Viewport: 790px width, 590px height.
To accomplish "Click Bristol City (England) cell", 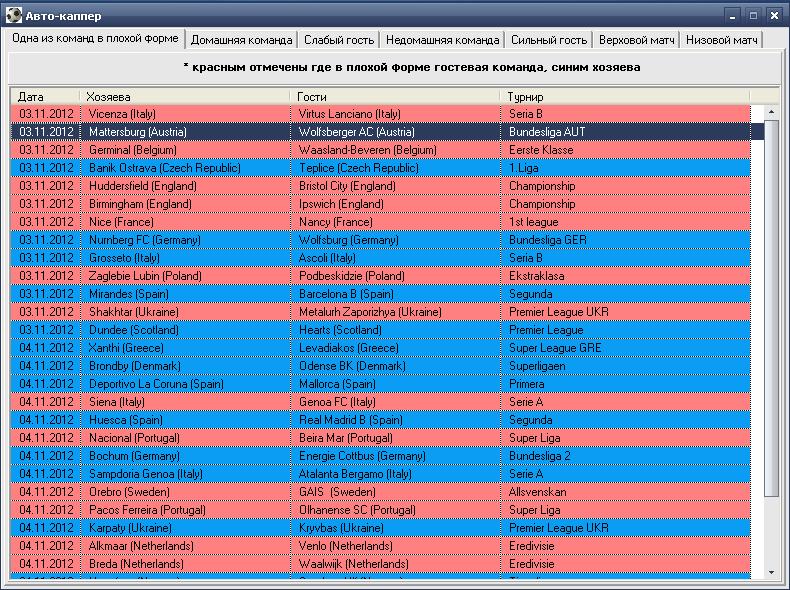I will point(396,186).
